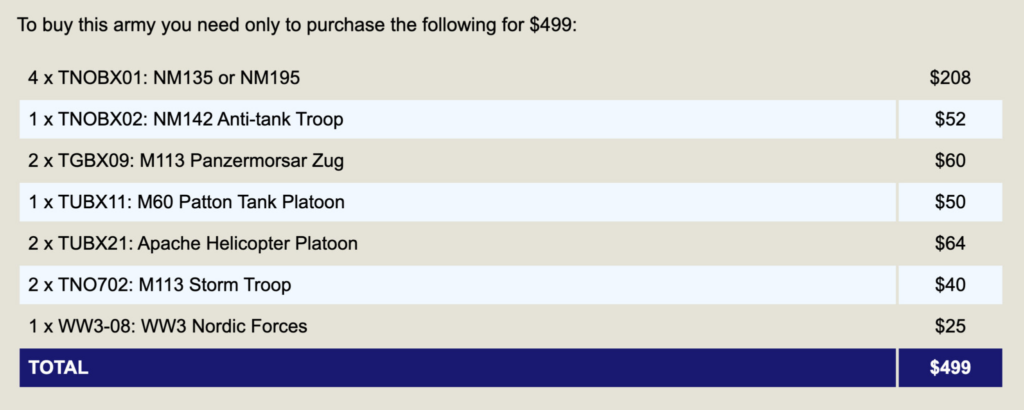
Task: Click the $64 price cell
Action: click(x=950, y=243)
